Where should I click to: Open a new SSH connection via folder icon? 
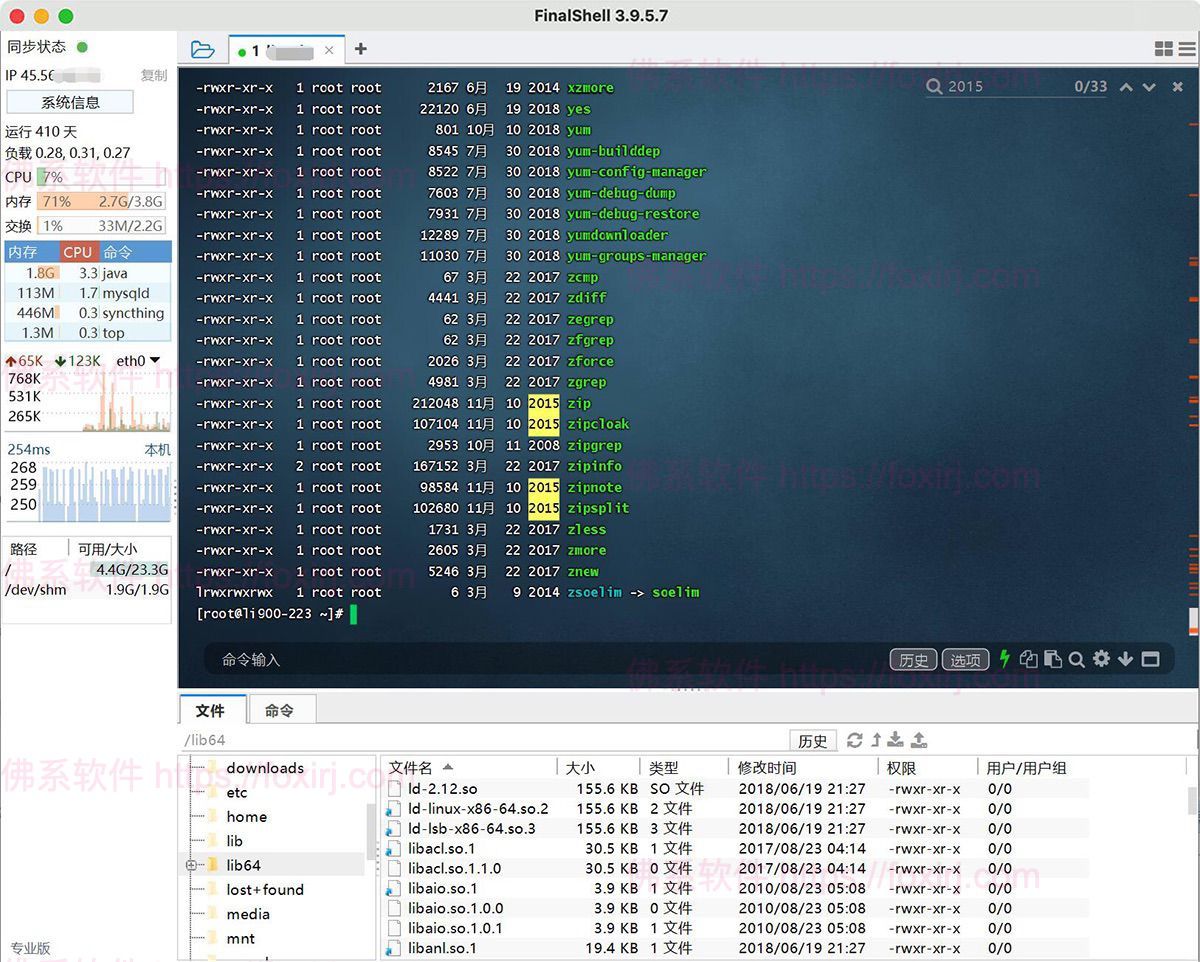[x=203, y=48]
